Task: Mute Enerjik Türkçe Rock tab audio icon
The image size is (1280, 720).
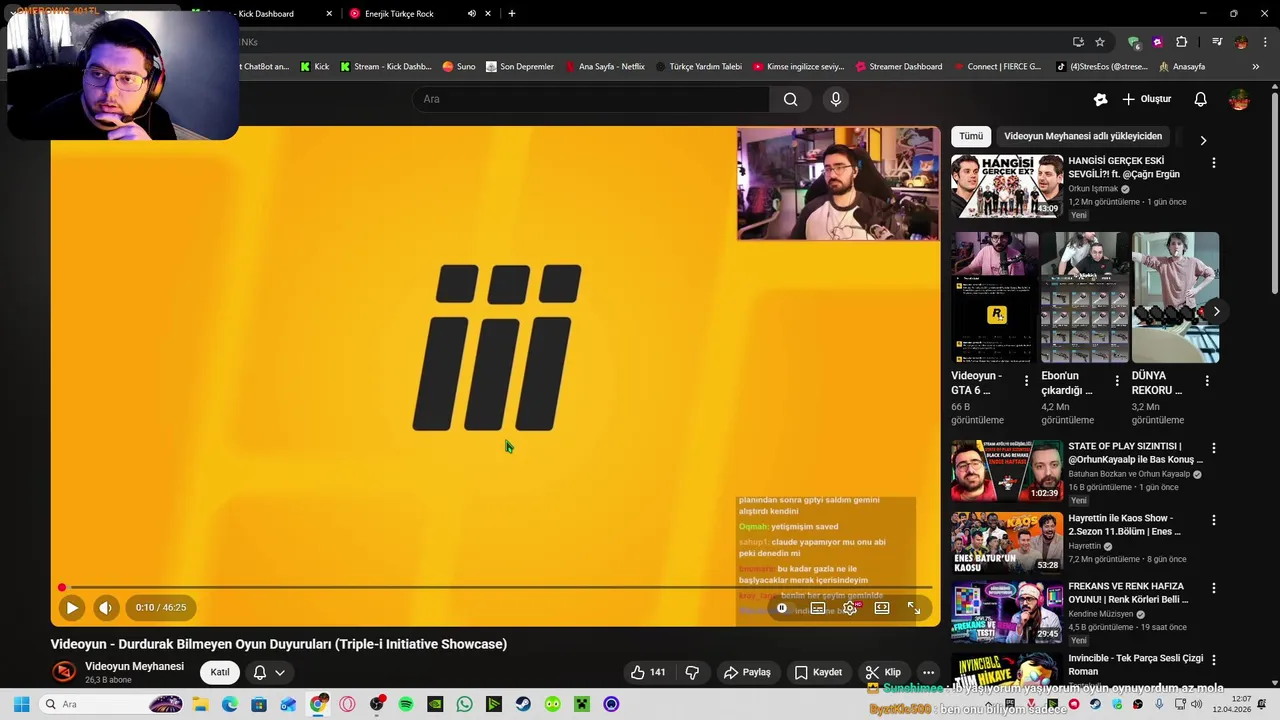Action: click(472, 13)
